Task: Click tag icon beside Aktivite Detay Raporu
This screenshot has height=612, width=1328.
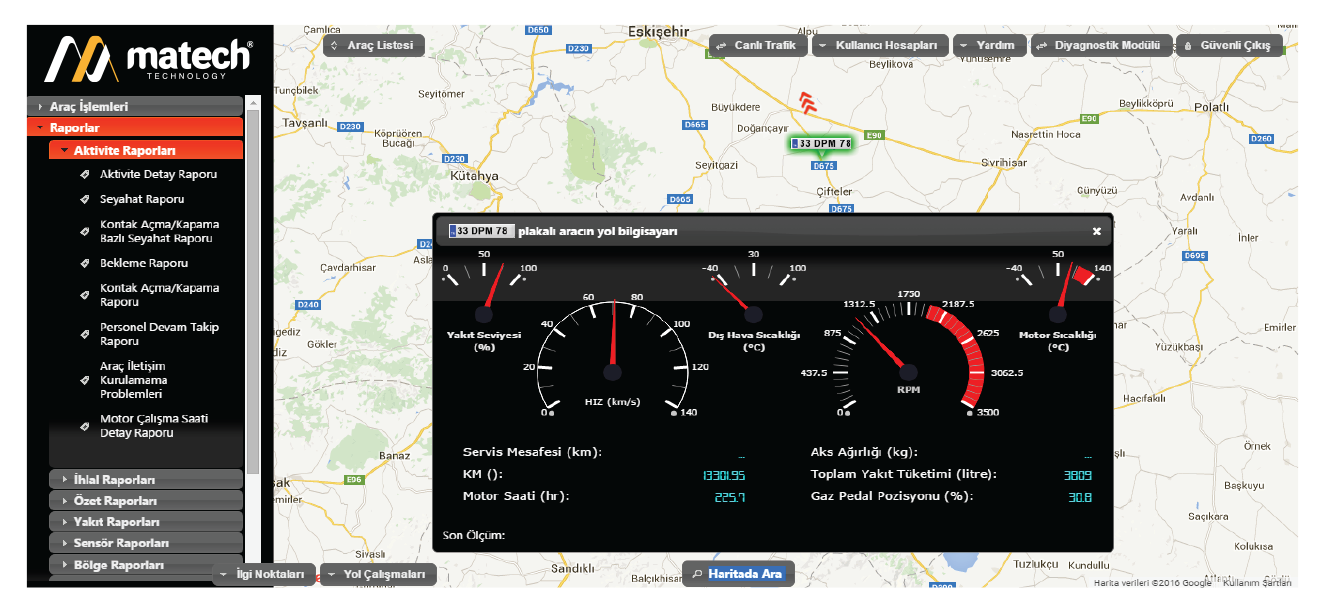Action: 86,174
